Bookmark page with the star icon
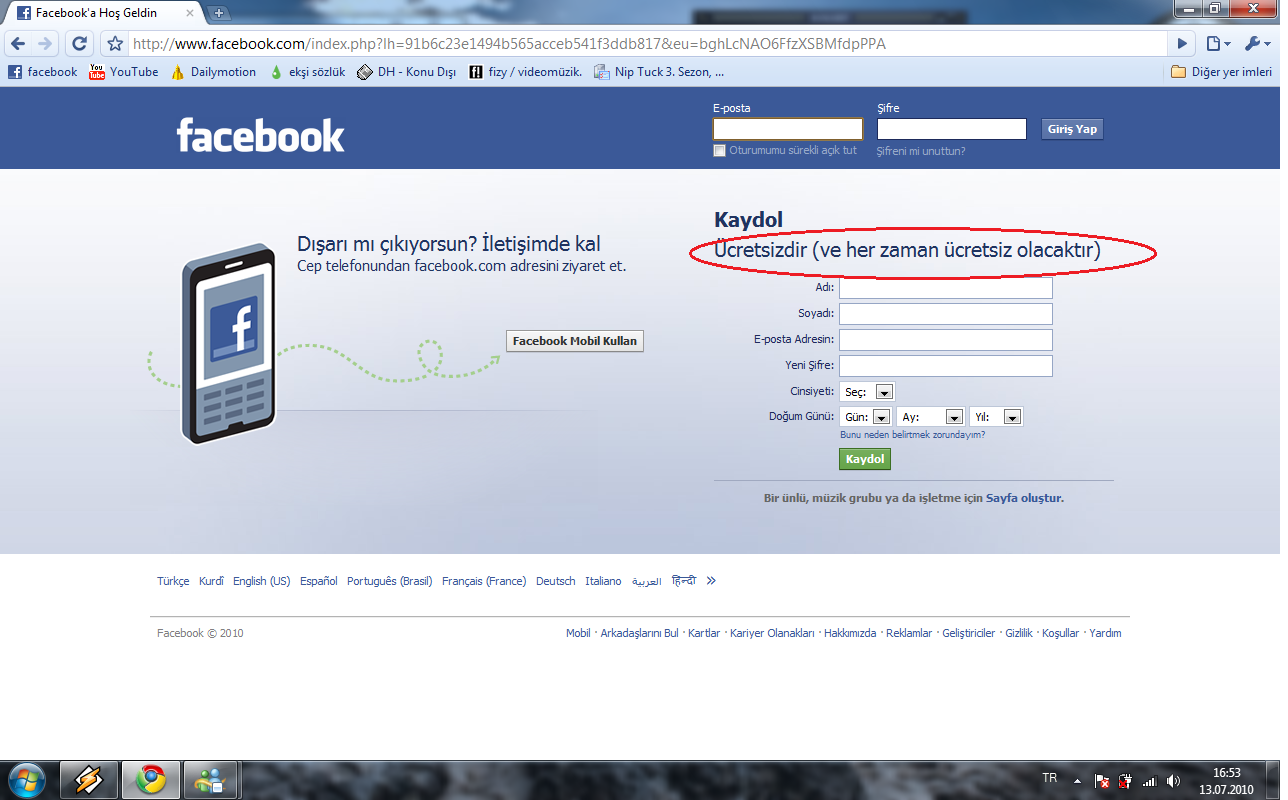Viewport: 1288px width, 800px height. click(x=115, y=44)
